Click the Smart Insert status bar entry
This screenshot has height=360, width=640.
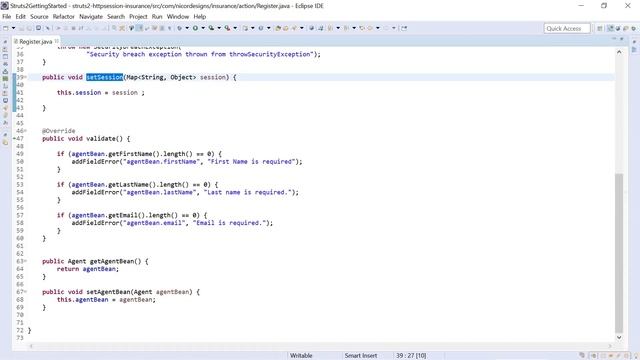(x=361, y=356)
